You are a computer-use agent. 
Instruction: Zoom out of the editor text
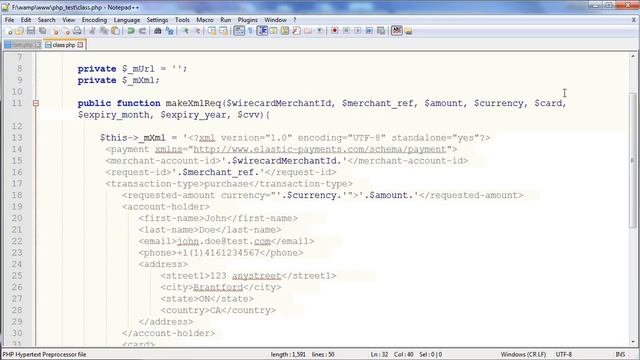point(197,31)
